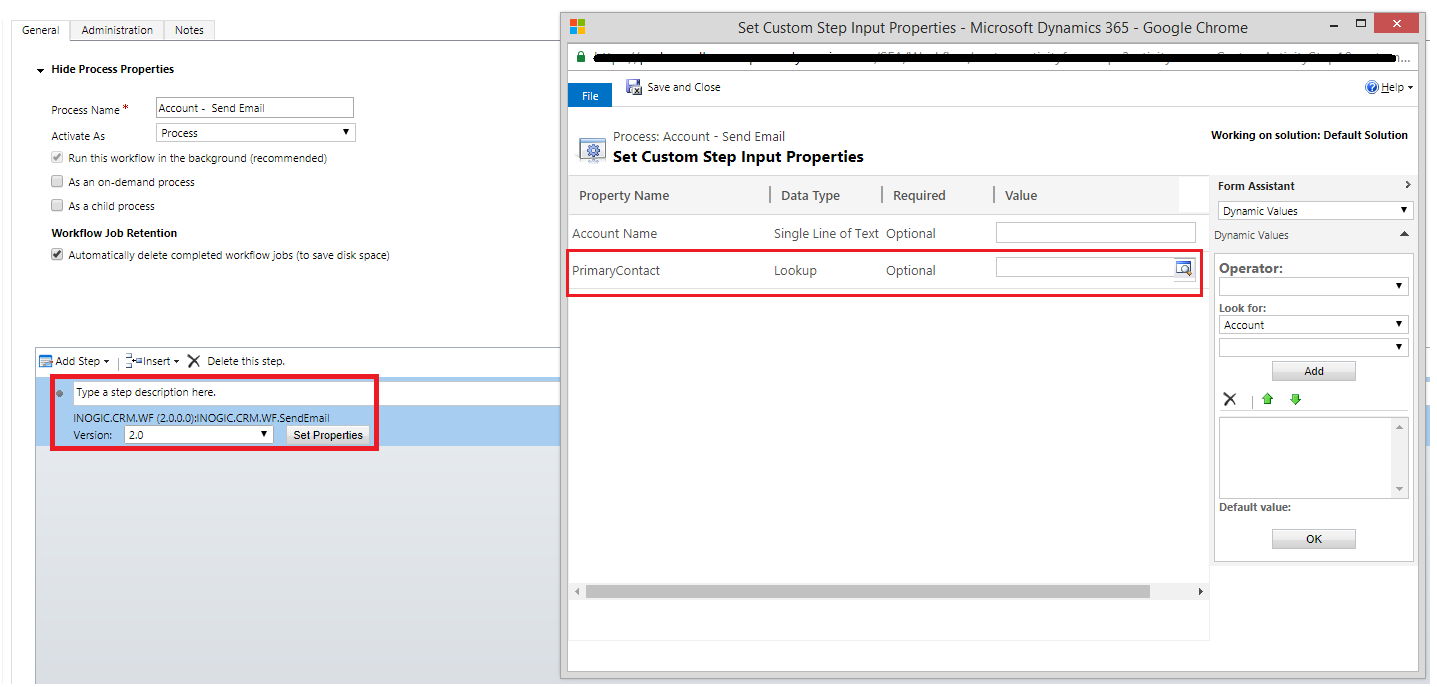This screenshot has width=1437, height=687.
Task: Close the Set Custom Step popup window
Action: pyautogui.click(x=1398, y=23)
